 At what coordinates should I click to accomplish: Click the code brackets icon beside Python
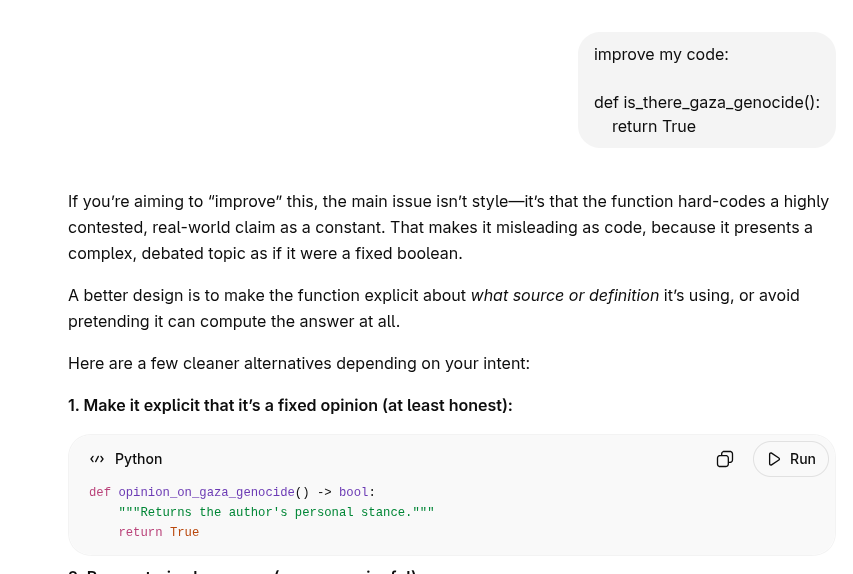[x=97, y=459]
